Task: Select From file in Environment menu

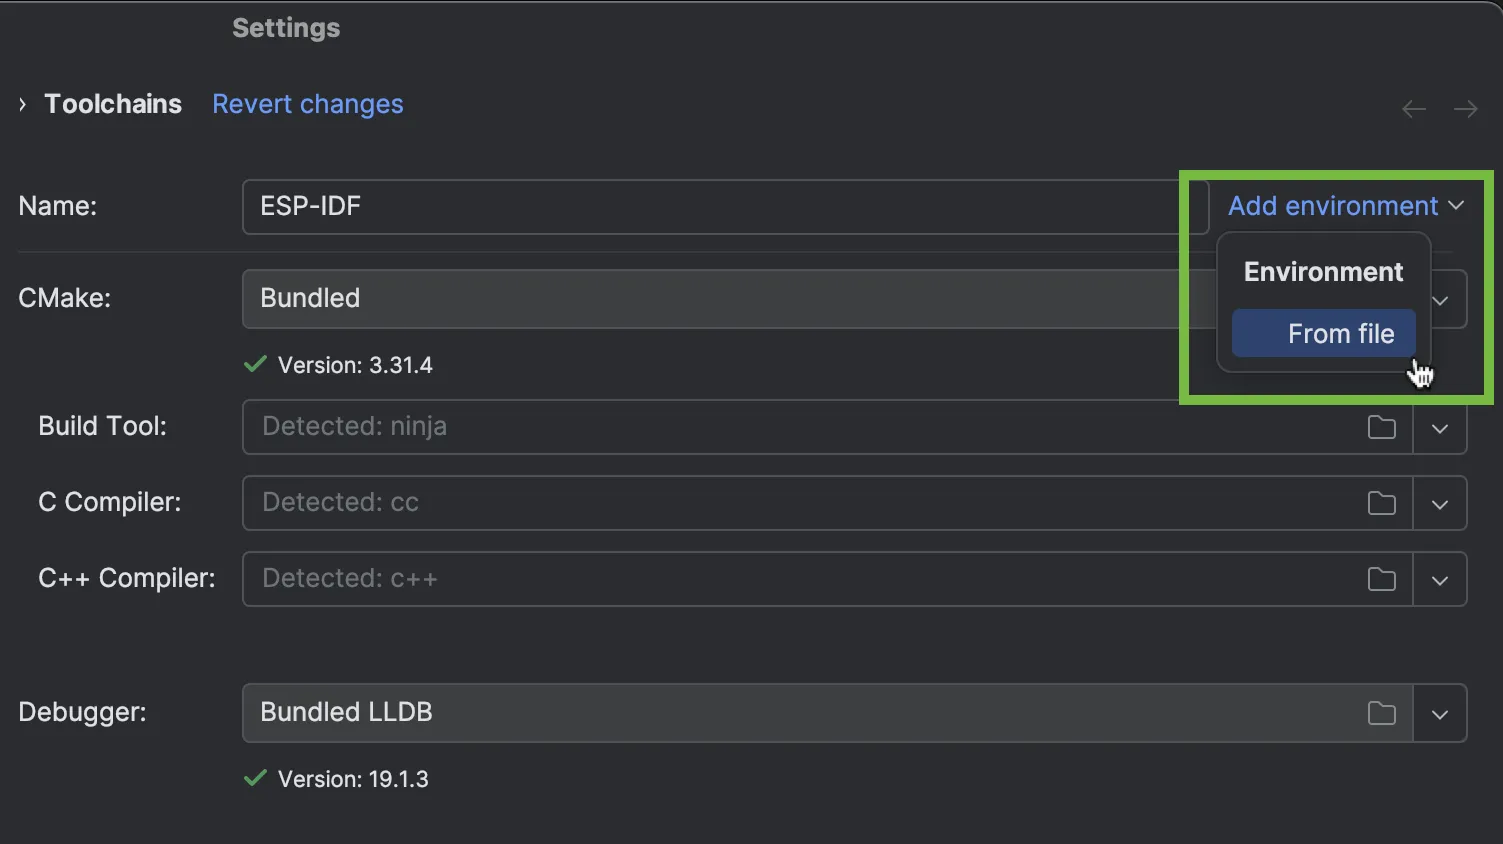Action: coord(1323,334)
